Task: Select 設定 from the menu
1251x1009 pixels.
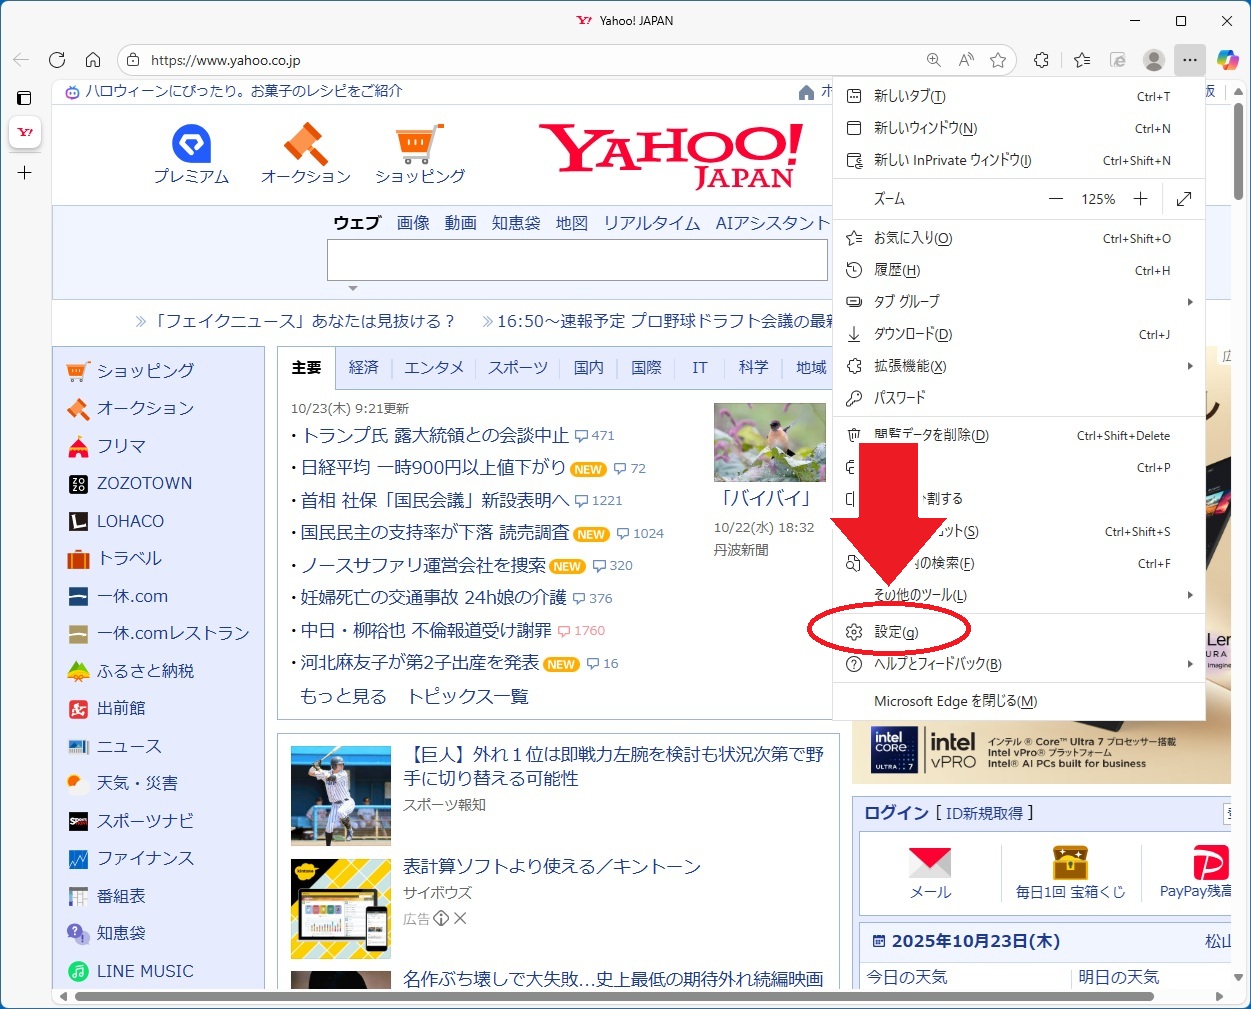Action: pyautogui.click(x=896, y=632)
